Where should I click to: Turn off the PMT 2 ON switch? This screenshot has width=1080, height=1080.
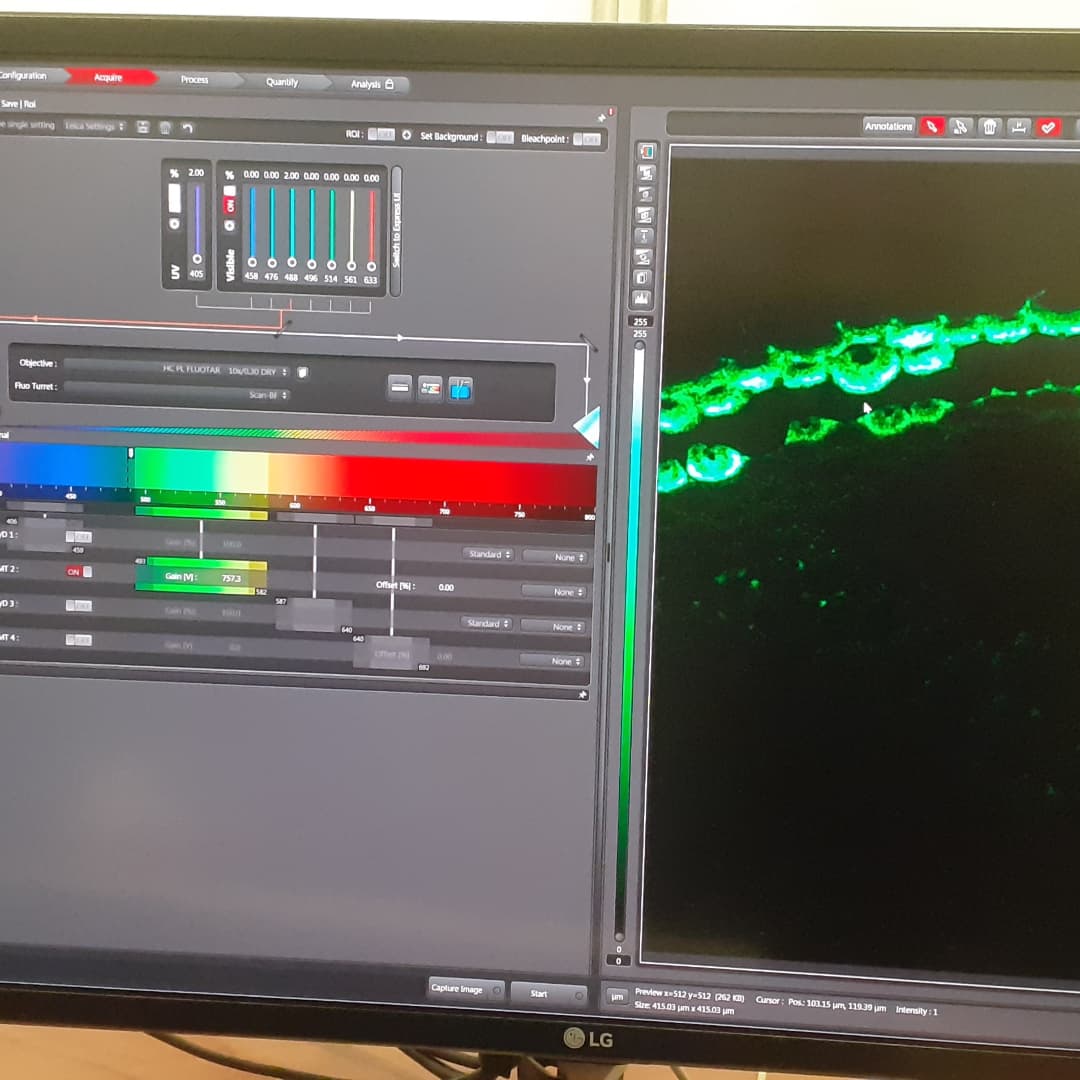point(79,572)
